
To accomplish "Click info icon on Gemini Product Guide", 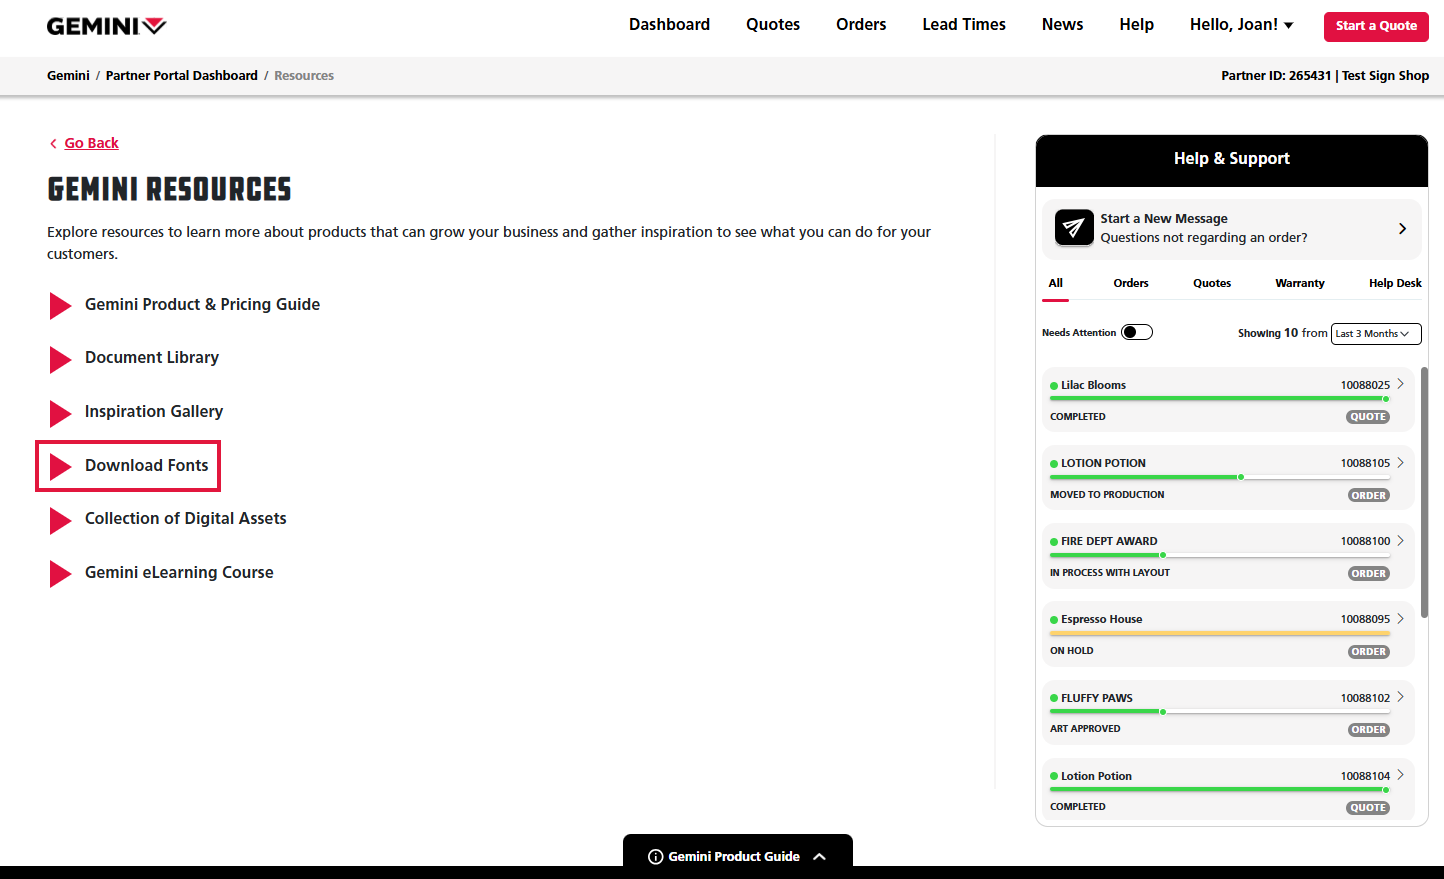I will click(x=656, y=857).
